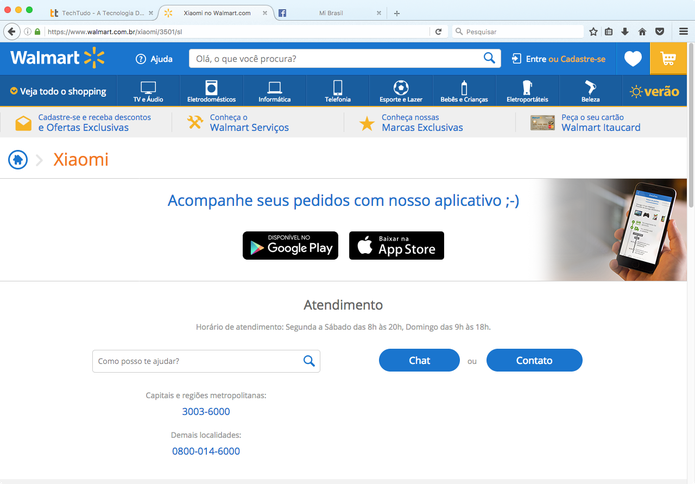695x484 pixels.
Task: Close the Mi Brasil tab
Action: point(379,13)
